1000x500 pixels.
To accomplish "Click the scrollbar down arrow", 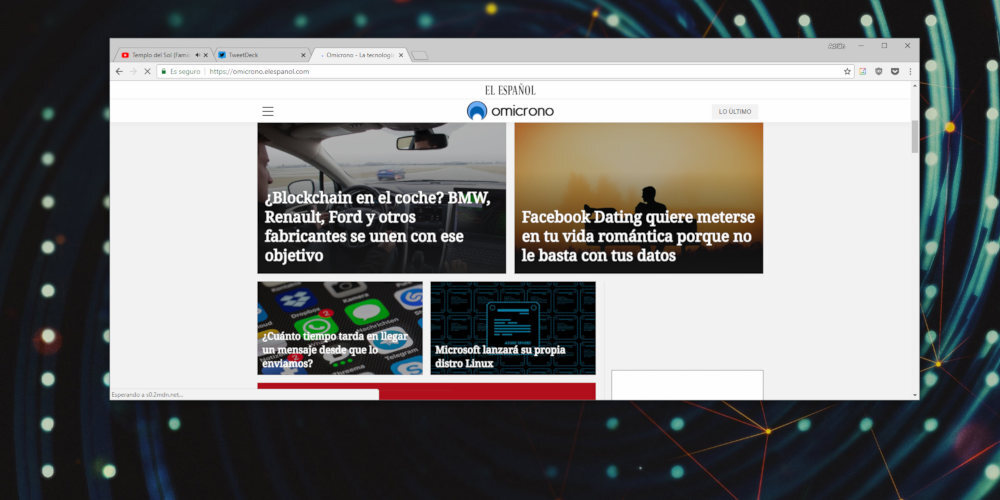I will pos(915,395).
